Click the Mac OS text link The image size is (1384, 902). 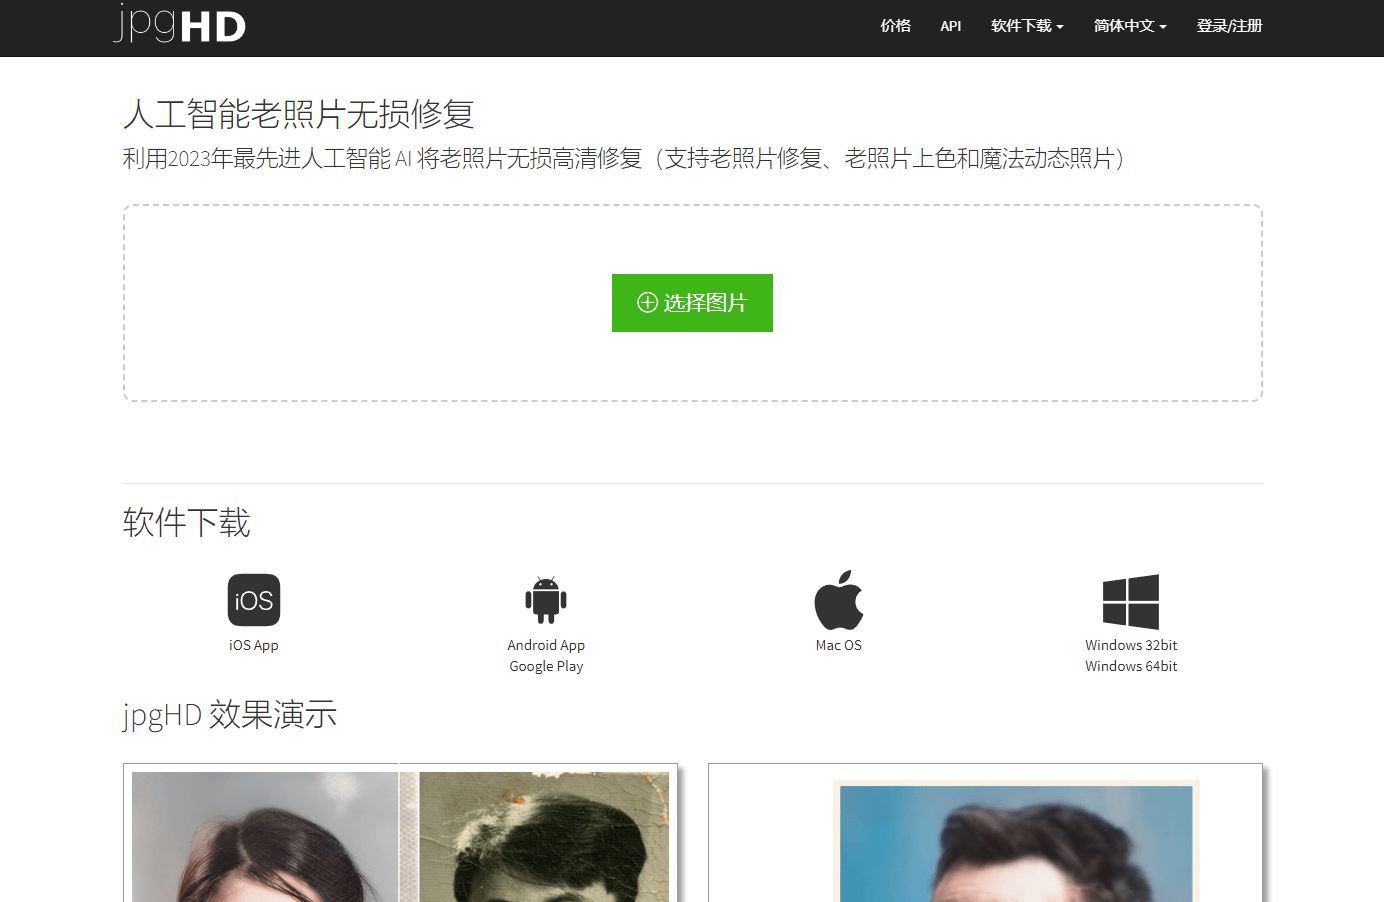pyautogui.click(x=838, y=645)
